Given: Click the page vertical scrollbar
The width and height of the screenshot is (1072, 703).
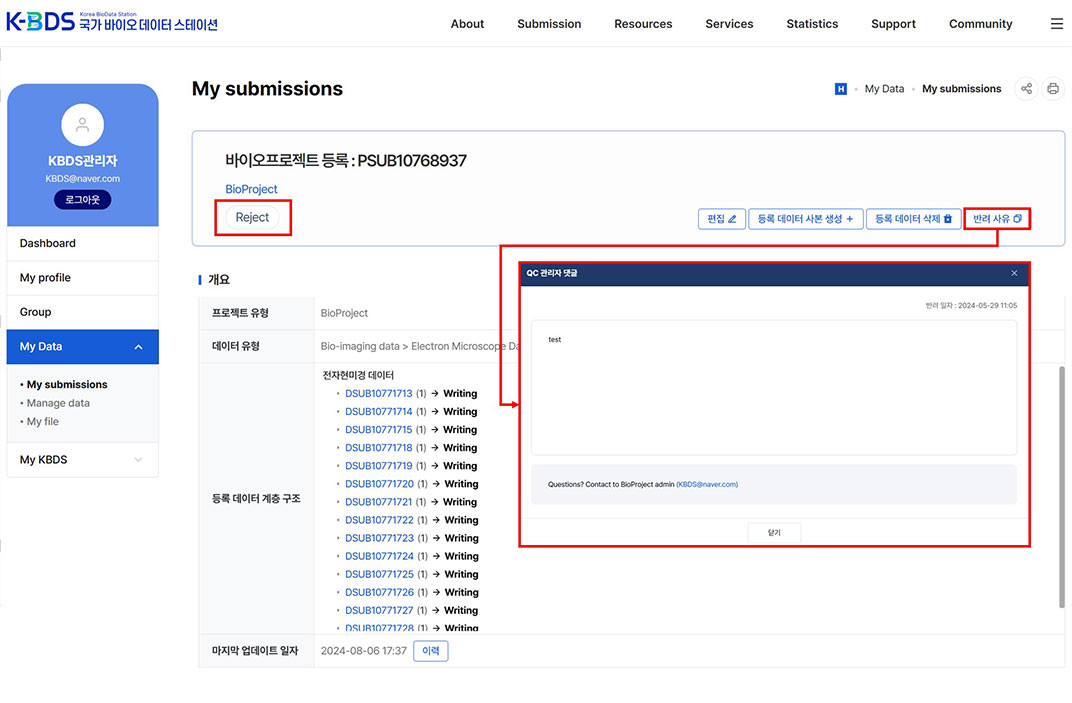Looking at the screenshot, I should pyautogui.click(x=1061, y=485).
